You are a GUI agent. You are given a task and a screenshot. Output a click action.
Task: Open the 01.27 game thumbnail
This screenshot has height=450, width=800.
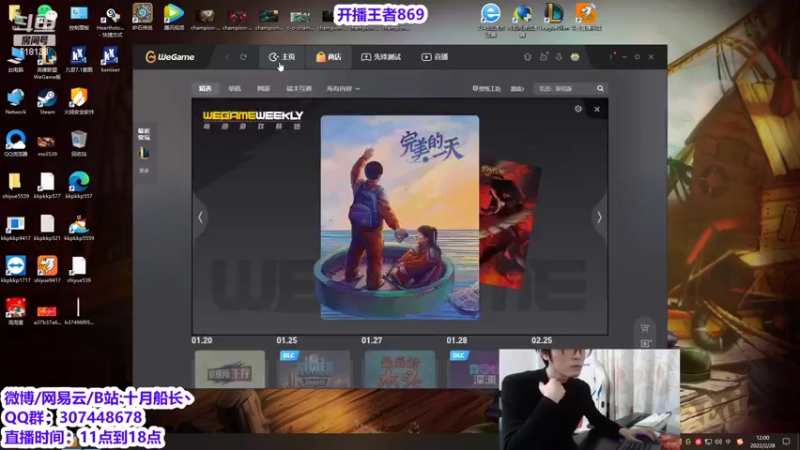pyautogui.click(x=400, y=369)
